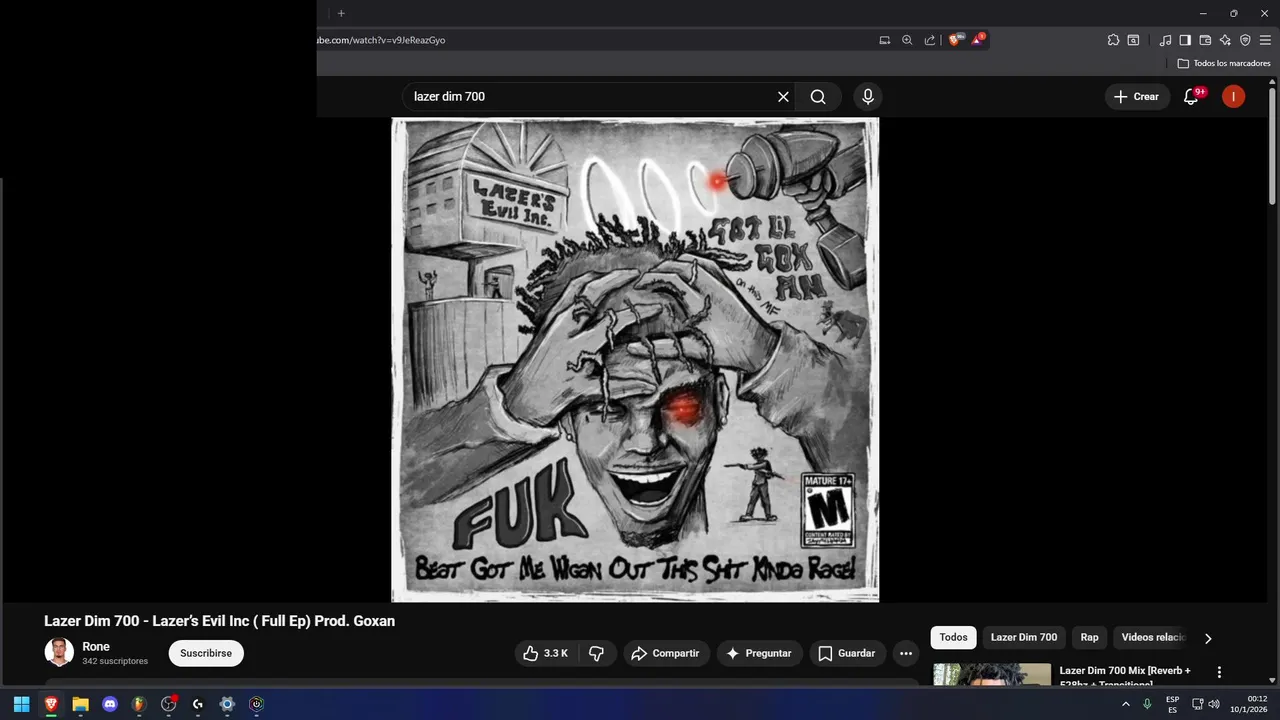Screen dimensions: 1280x720
Task: Open Settings gear from taskbar
Action: (x=227, y=704)
